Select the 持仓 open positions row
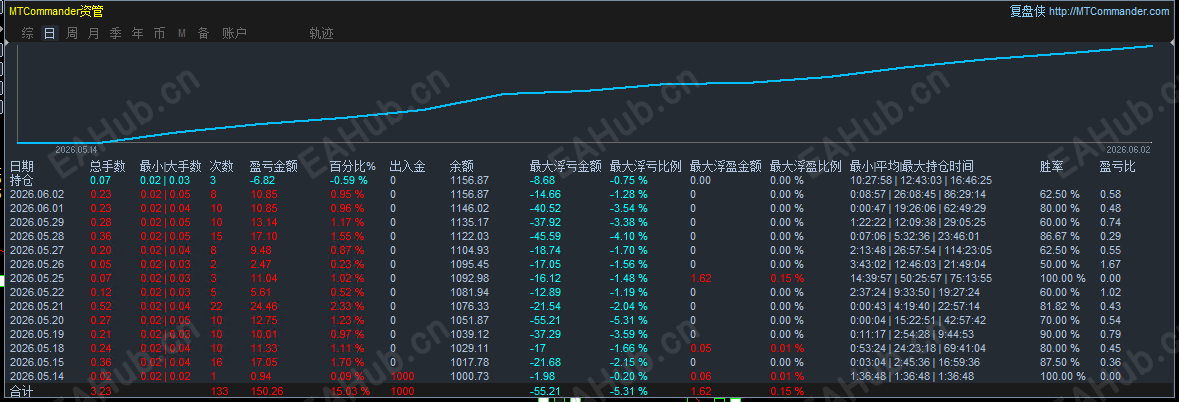Image resolution: width=1179 pixels, height=402 pixels. [590, 180]
